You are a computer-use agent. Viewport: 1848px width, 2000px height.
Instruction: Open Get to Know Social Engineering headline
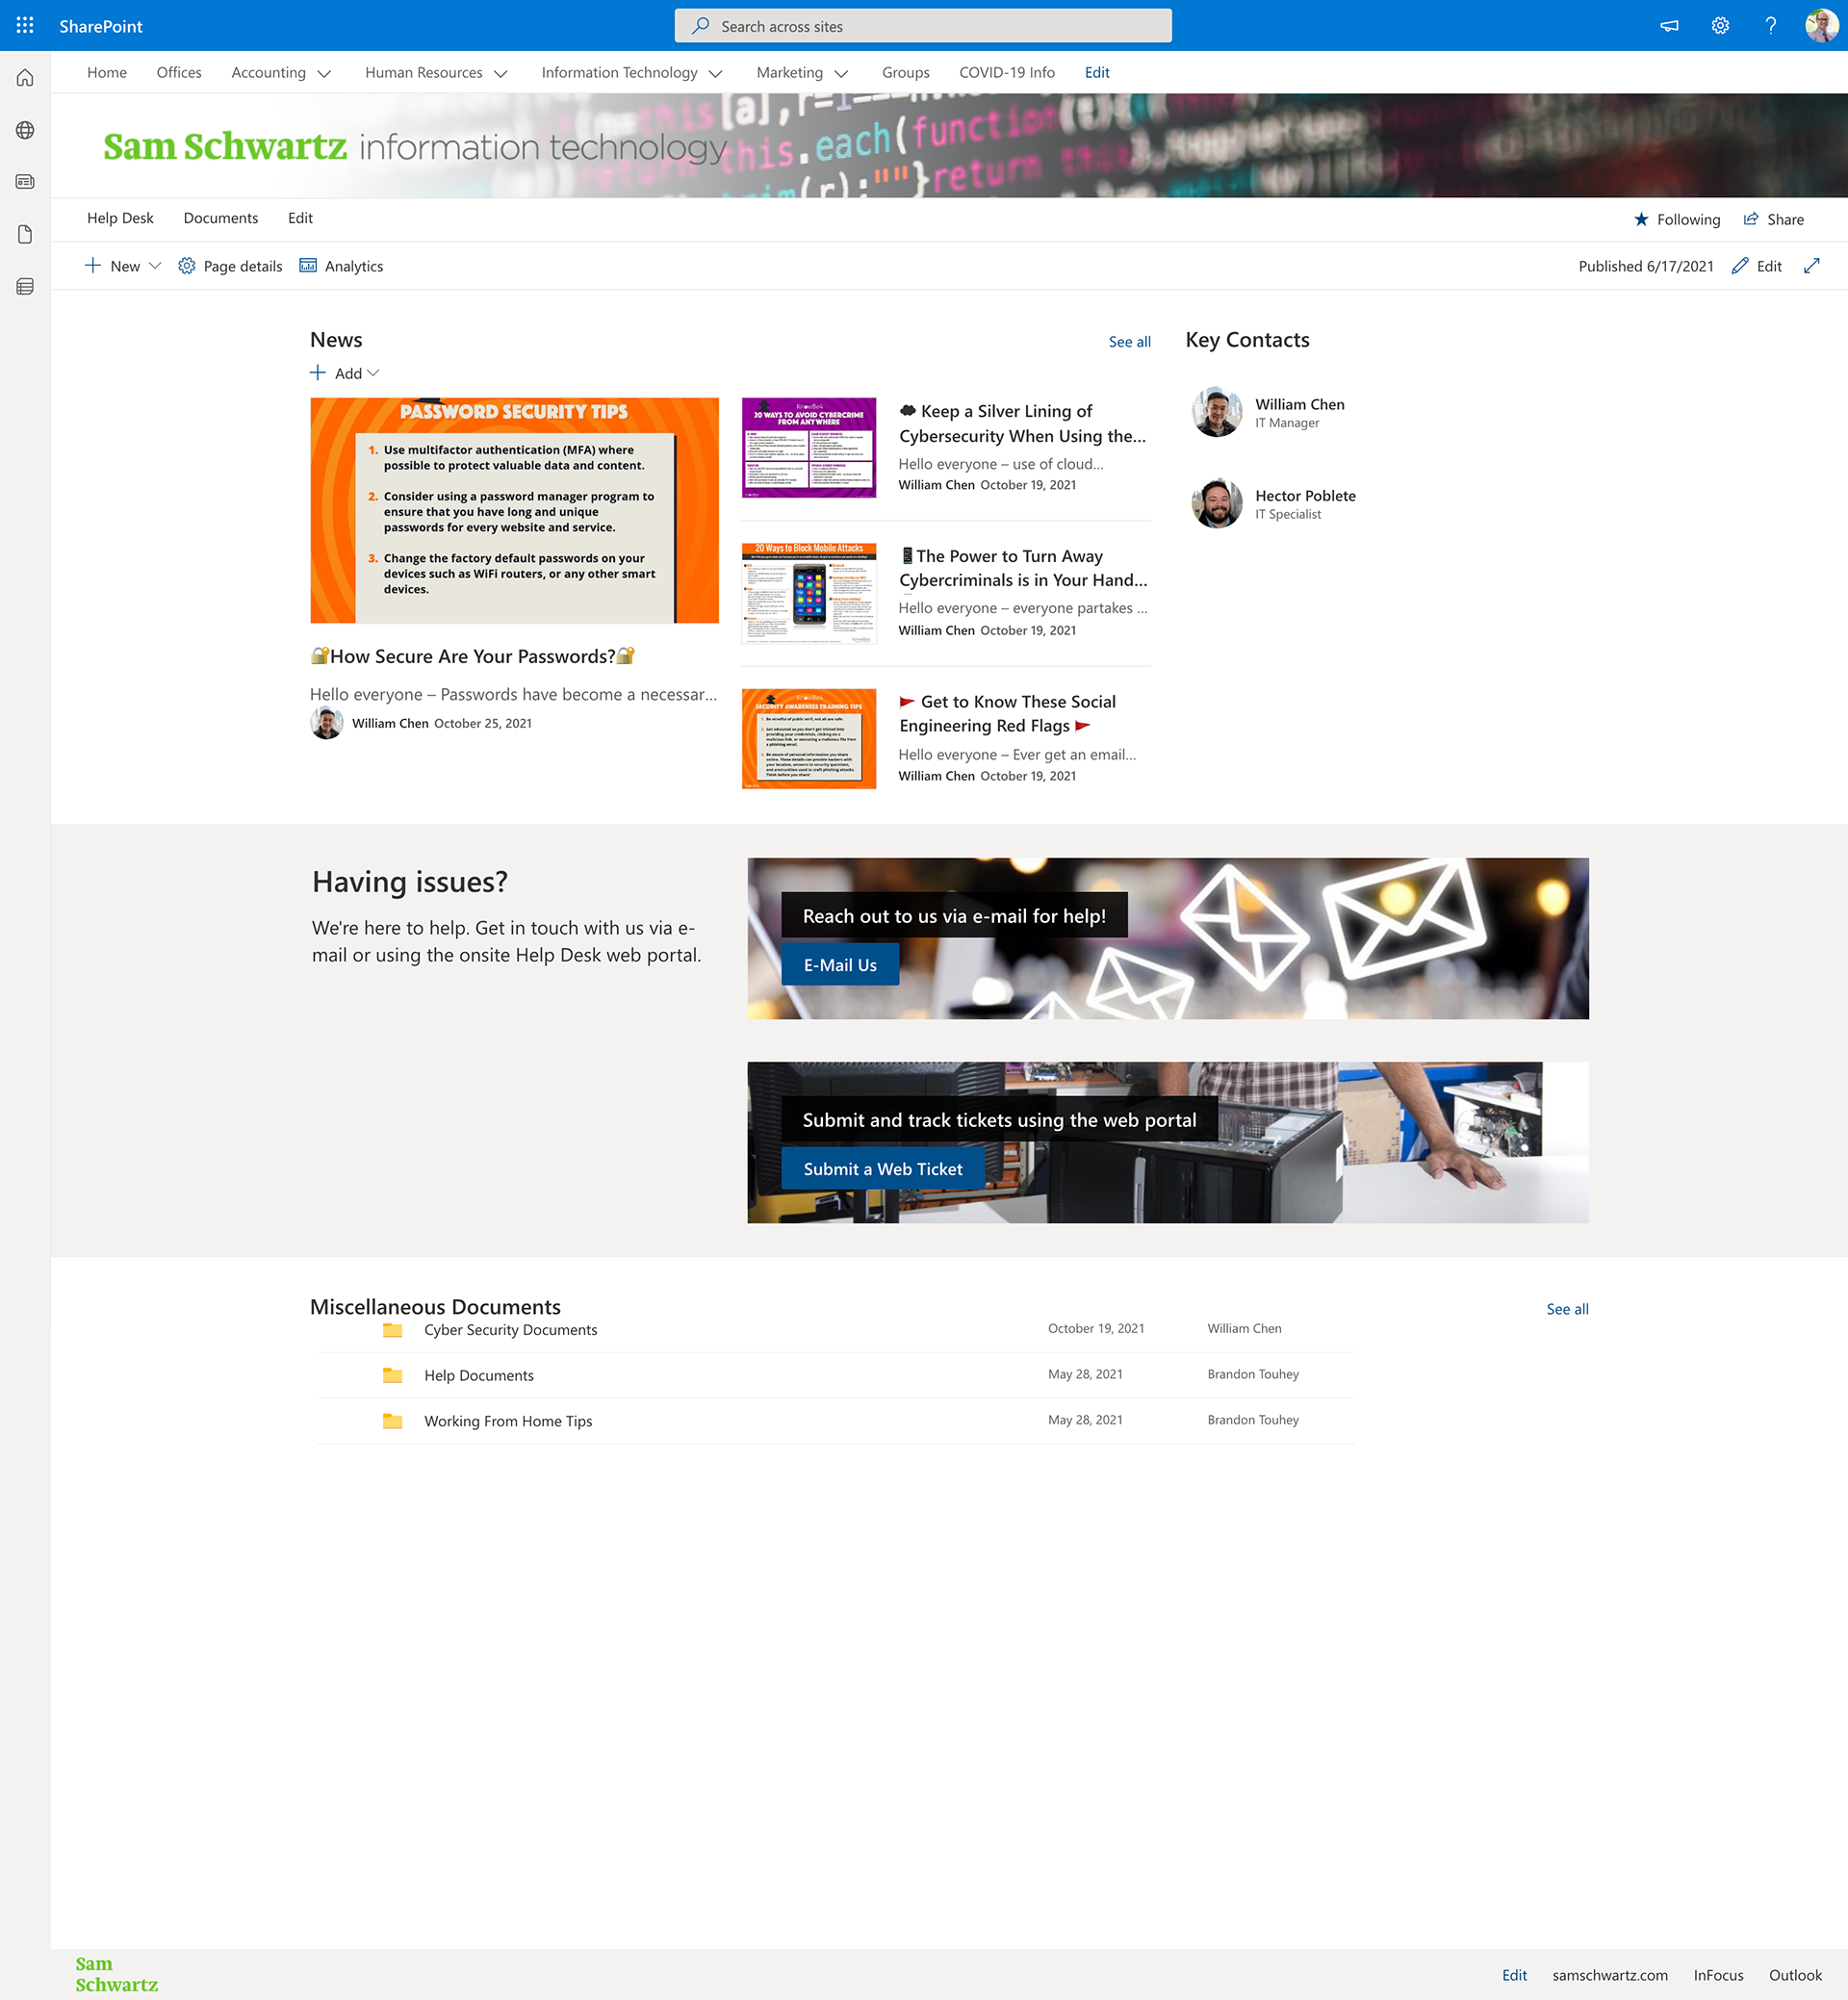coord(1008,714)
